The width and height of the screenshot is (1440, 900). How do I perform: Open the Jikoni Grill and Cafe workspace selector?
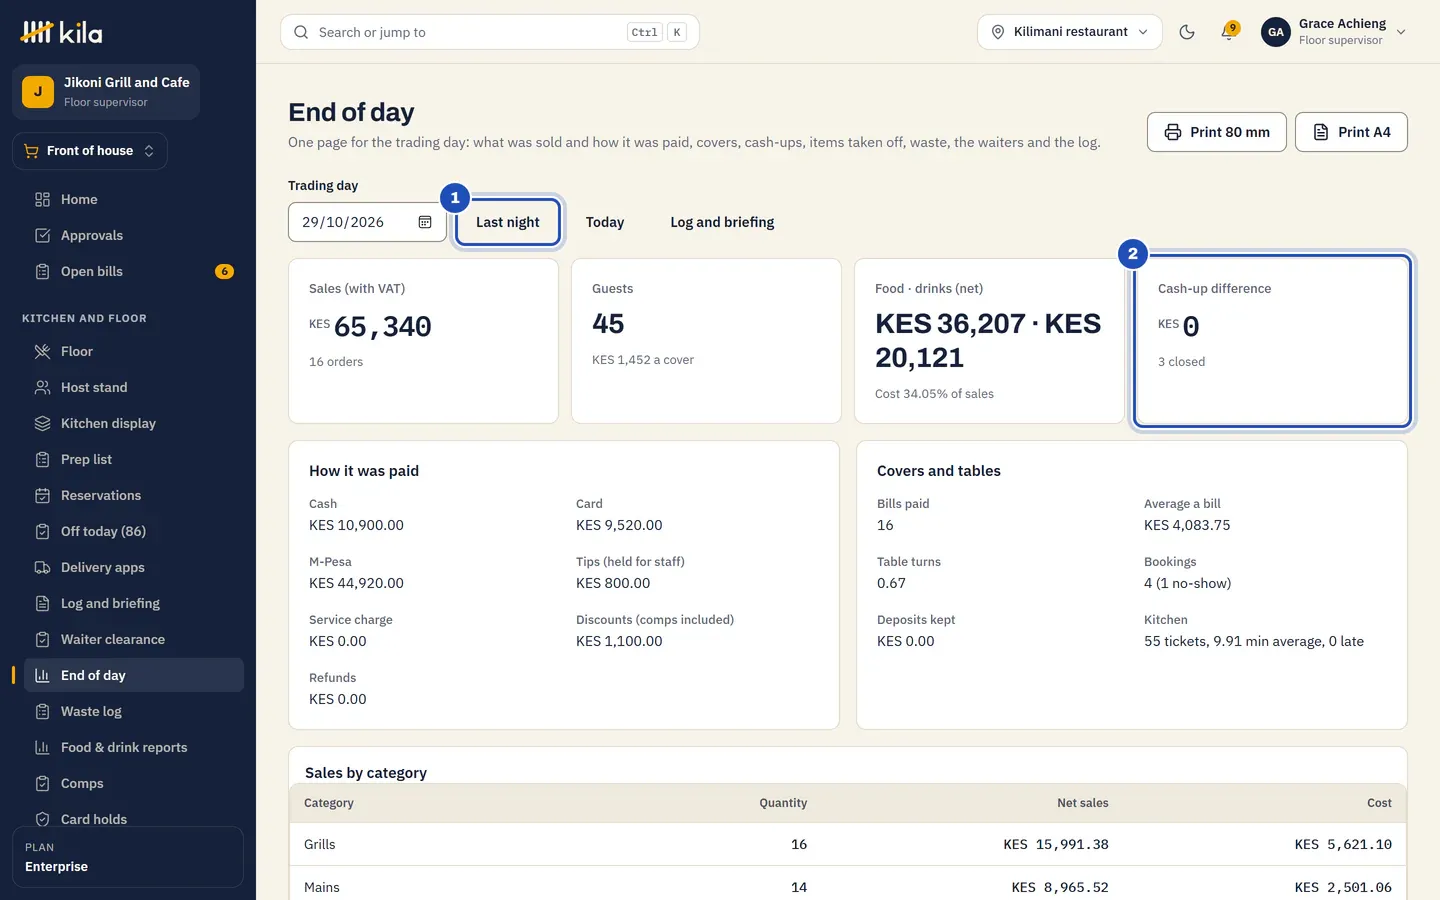tap(106, 92)
